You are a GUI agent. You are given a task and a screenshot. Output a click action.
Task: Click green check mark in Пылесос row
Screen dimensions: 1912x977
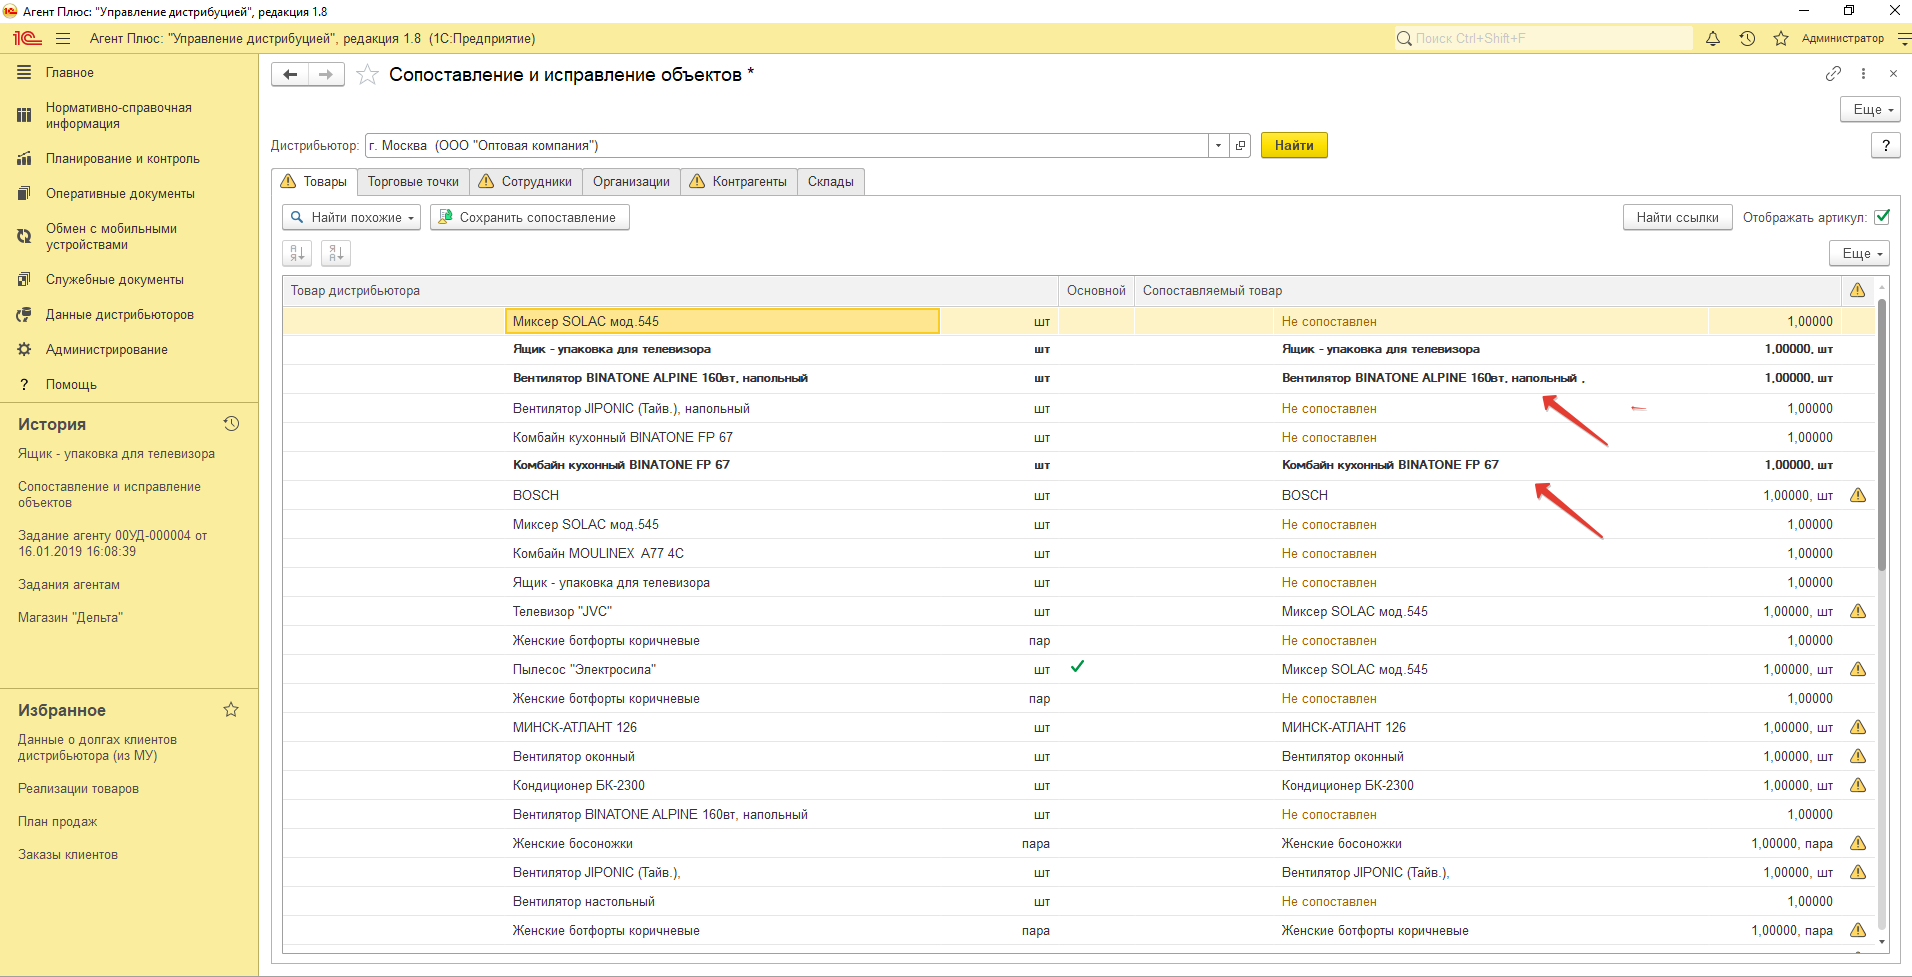[x=1077, y=667]
